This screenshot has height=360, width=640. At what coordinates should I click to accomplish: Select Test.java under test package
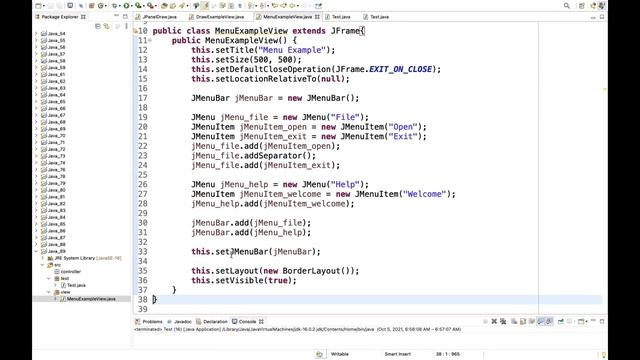(x=76, y=285)
